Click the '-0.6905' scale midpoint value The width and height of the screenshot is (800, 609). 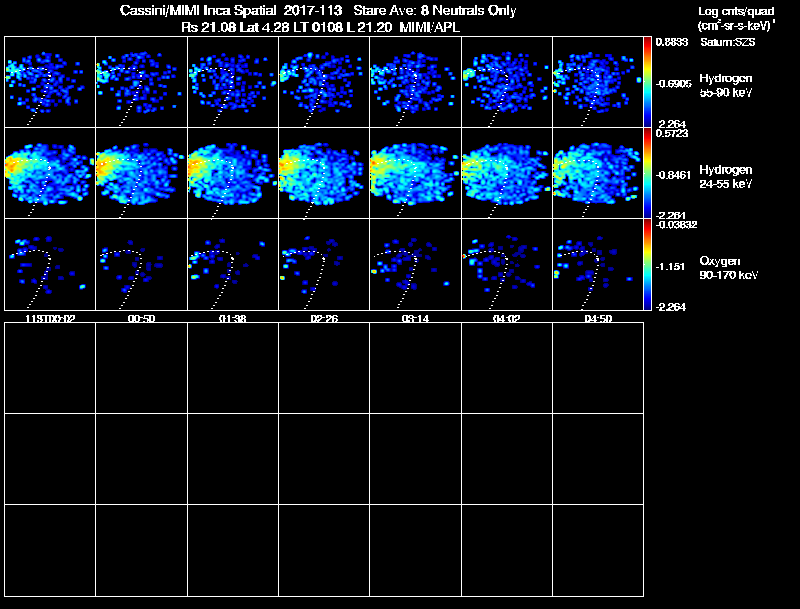tap(673, 84)
